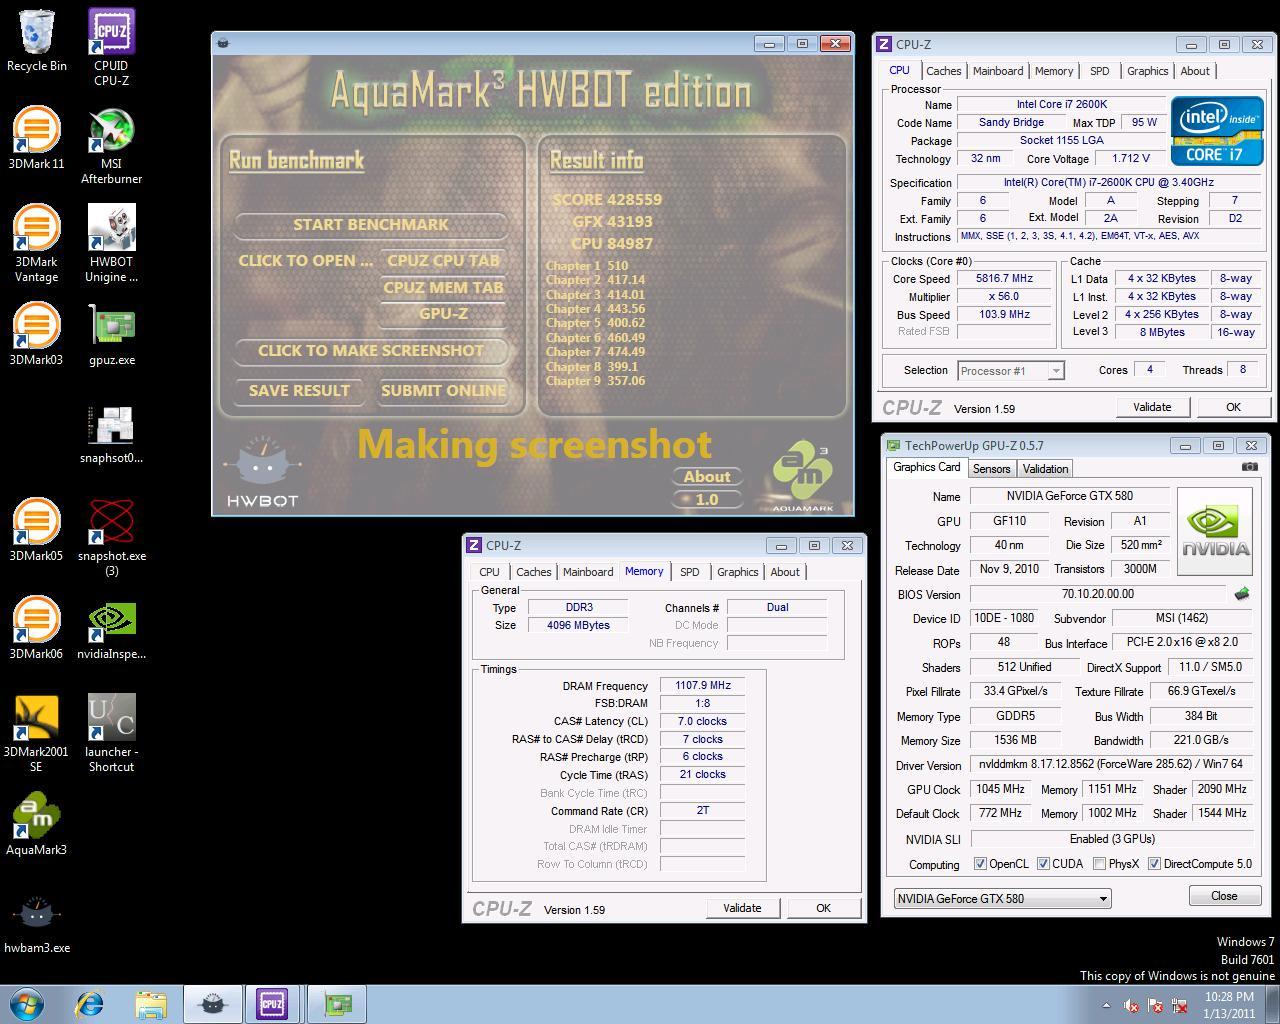Launch MSI Afterburner shortcut
Viewport: 1280px width, 1024px height.
(111, 146)
